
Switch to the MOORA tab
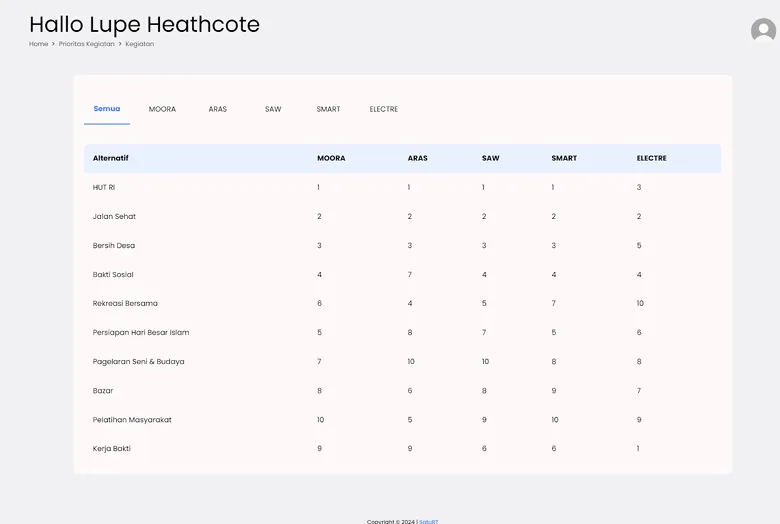point(162,109)
